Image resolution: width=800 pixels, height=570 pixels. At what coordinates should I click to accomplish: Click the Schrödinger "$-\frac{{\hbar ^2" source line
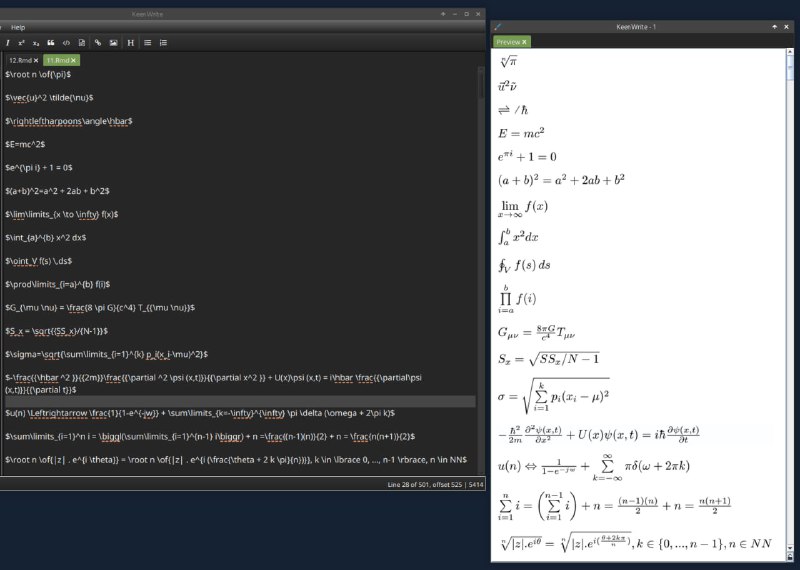213,384
